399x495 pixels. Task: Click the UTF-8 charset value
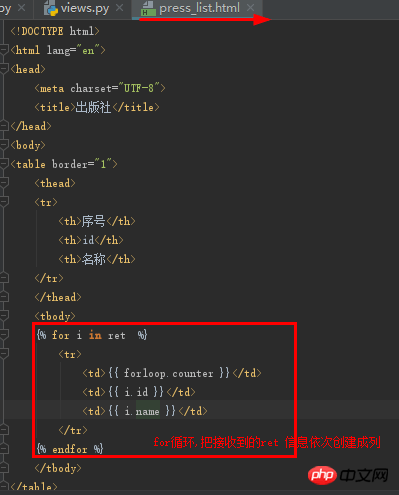pos(139,88)
